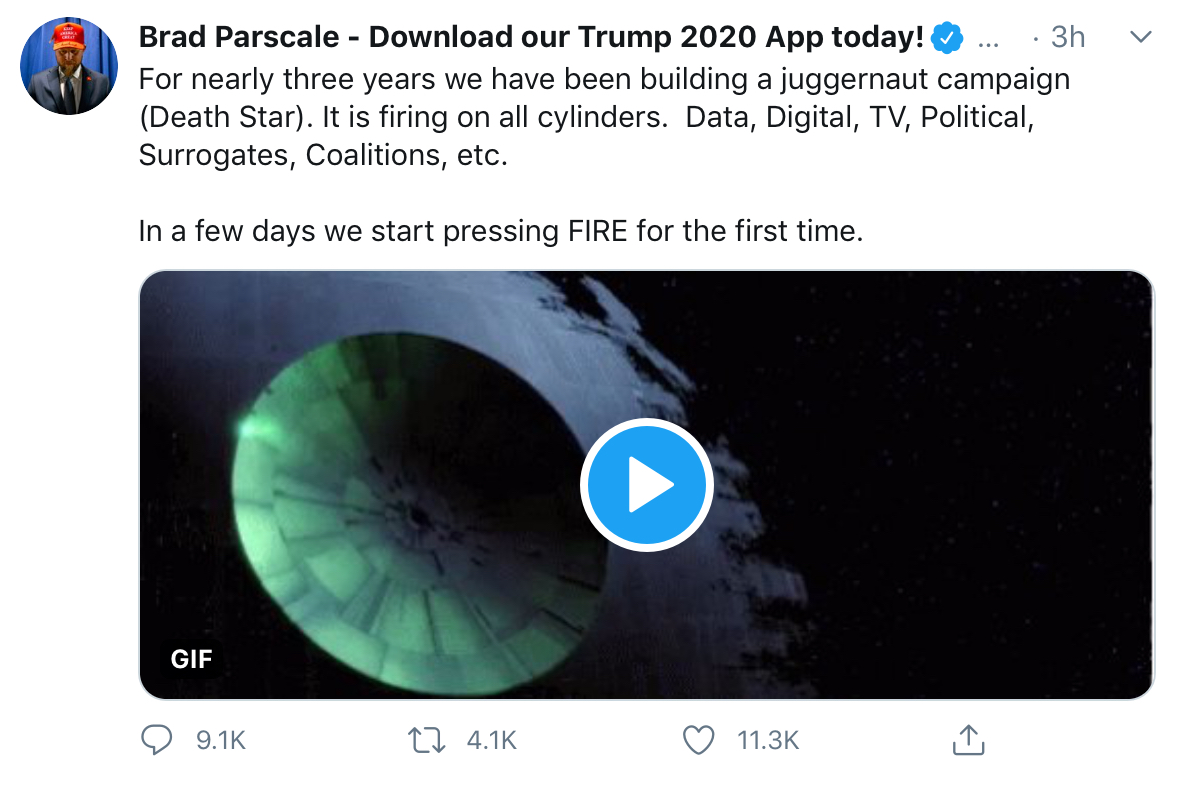Click the truncated username ellipsis after the badge

click(x=987, y=40)
